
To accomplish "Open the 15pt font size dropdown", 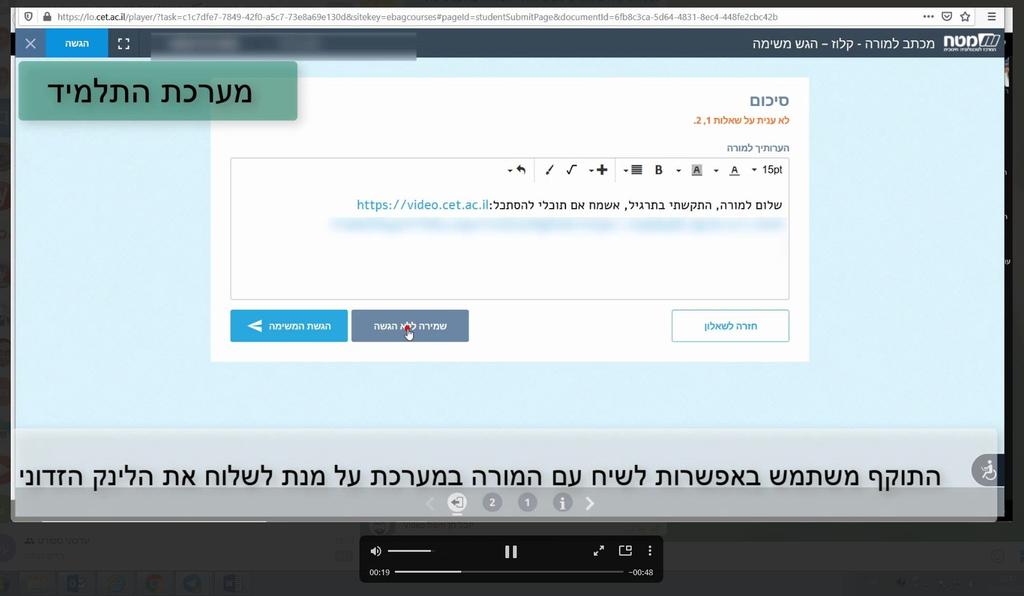I will click(x=767, y=170).
